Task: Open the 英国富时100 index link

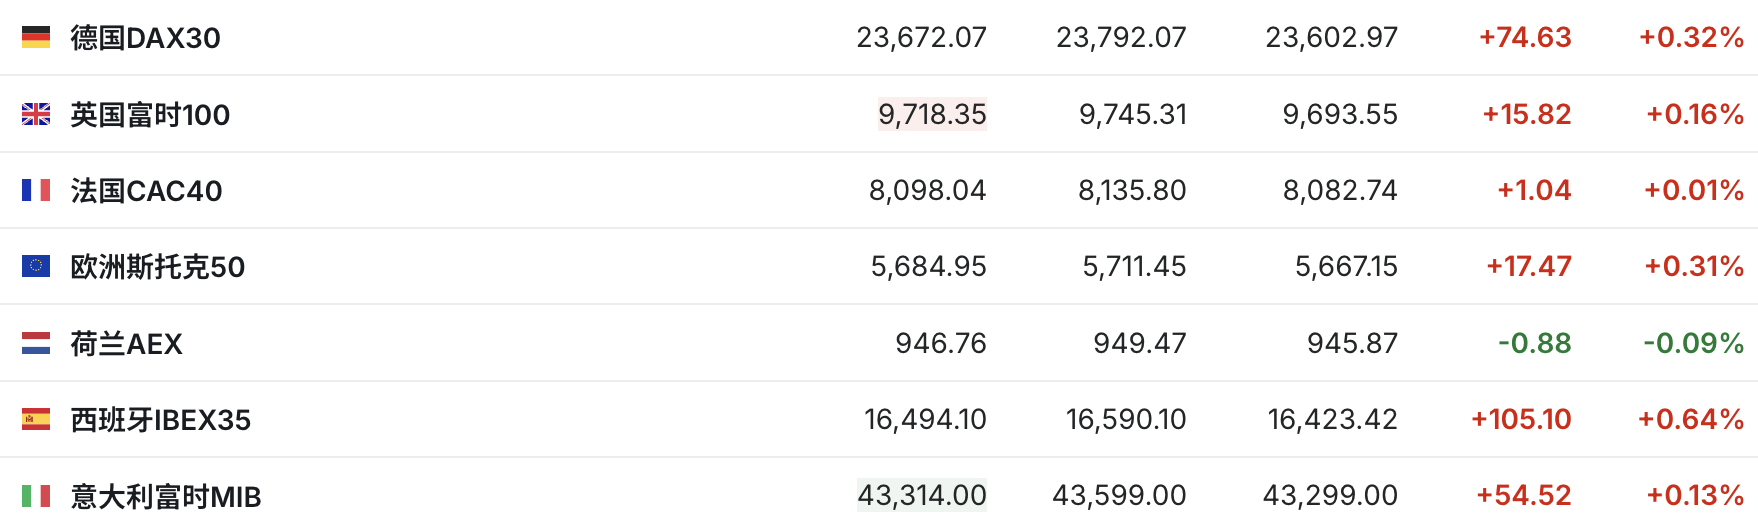Action: coord(150,115)
